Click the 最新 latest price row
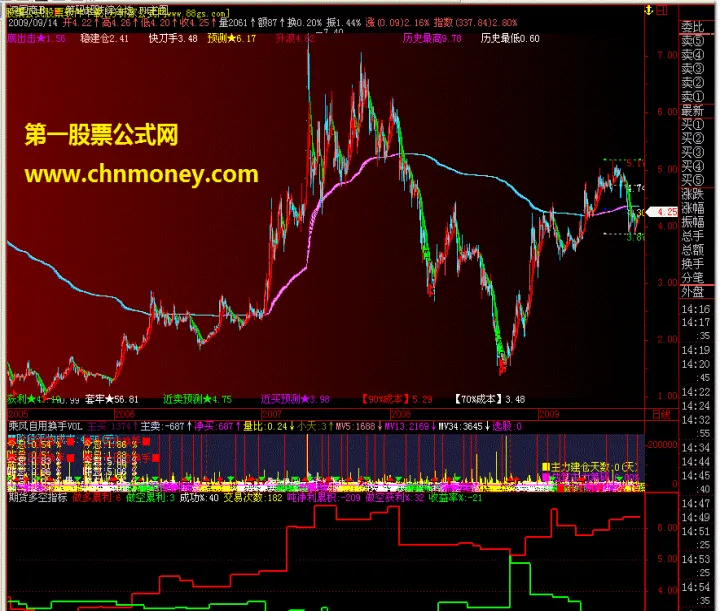Image resolution: width=720 pixels, height=611 pixels. pyautogui.click(x=693, y=111)
